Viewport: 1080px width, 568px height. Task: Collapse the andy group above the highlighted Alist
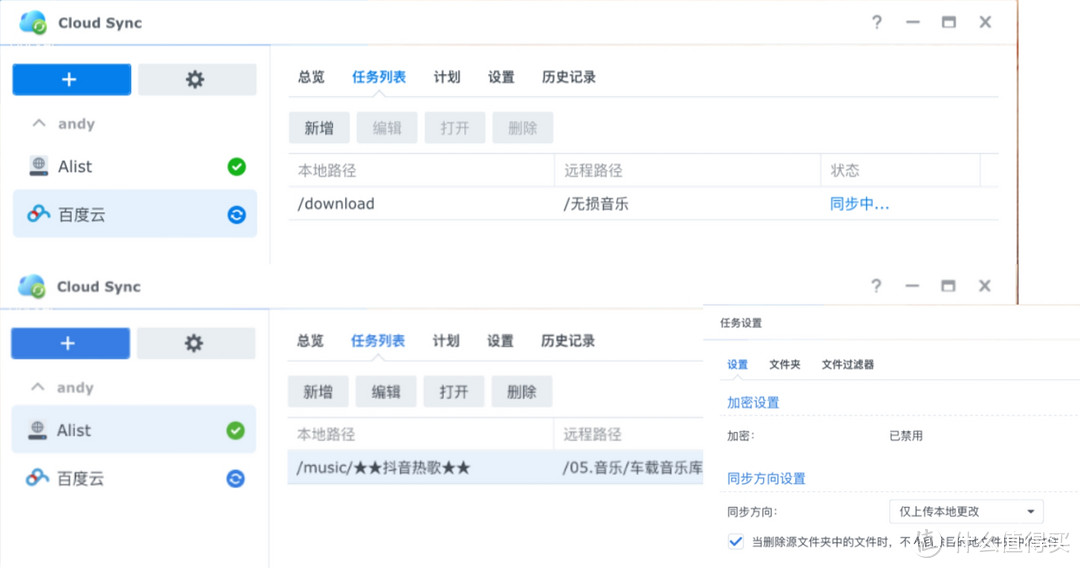point(40,388)
